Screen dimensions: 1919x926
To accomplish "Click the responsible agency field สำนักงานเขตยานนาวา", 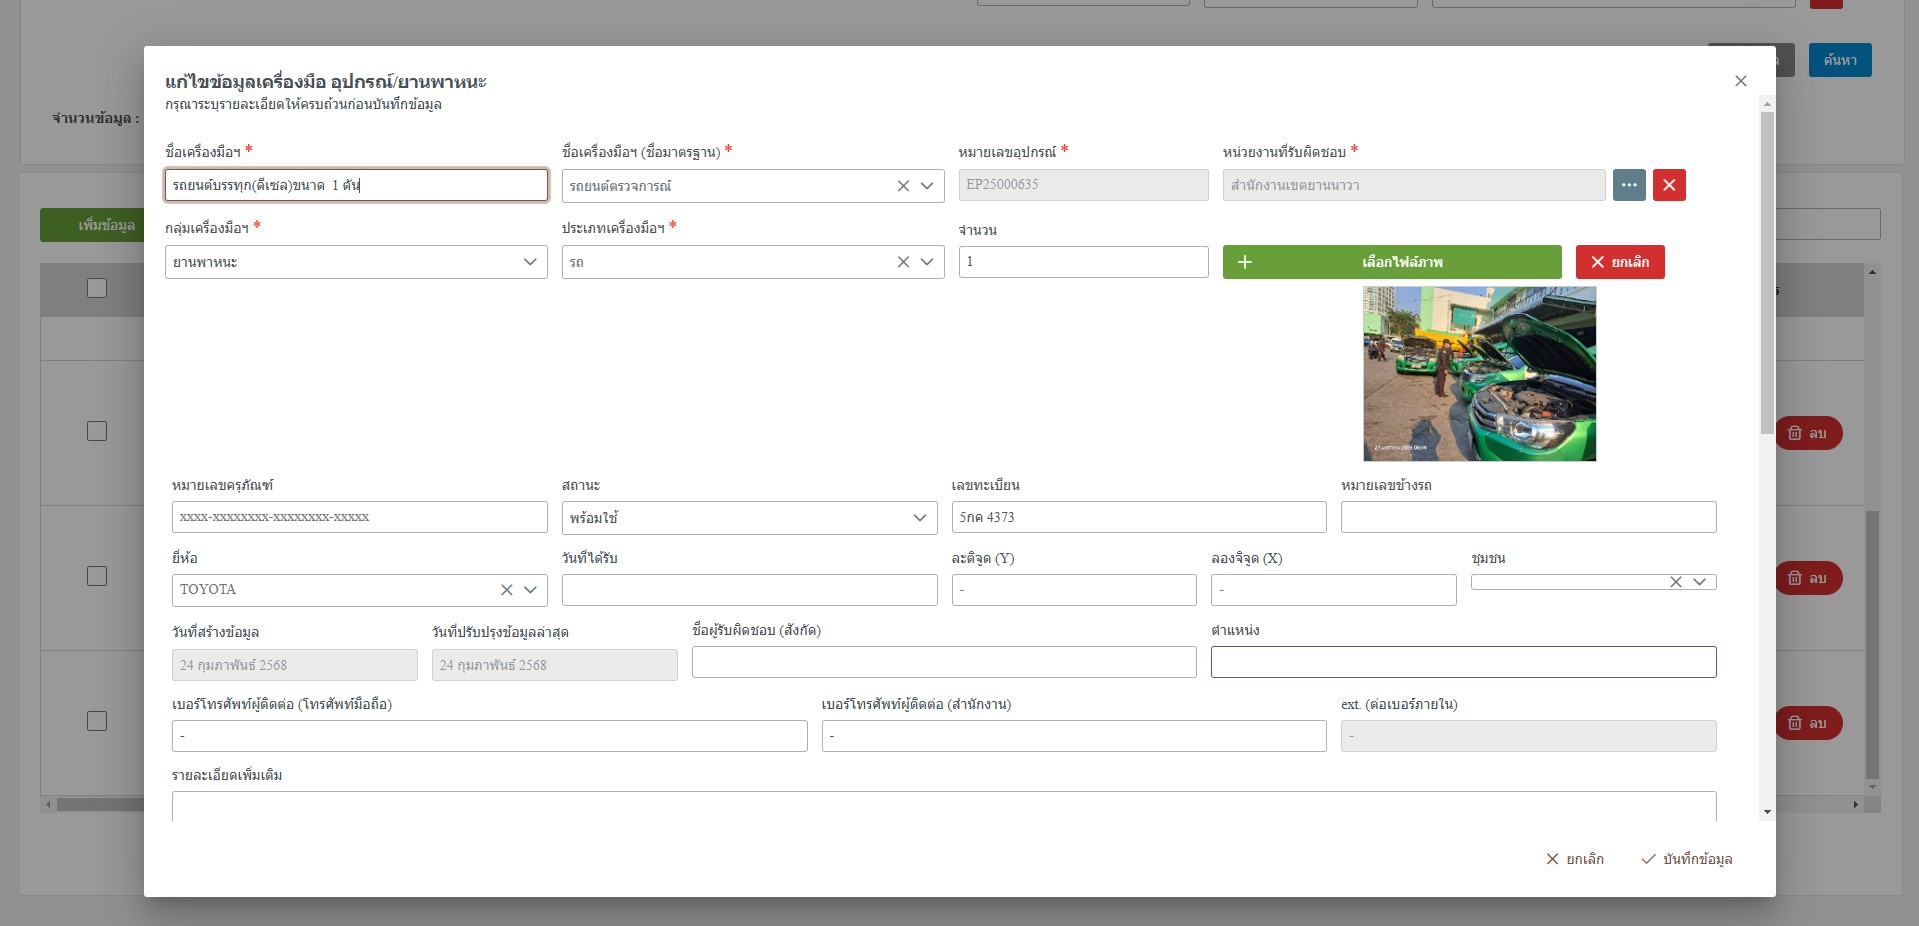I will pos(1414,185).
